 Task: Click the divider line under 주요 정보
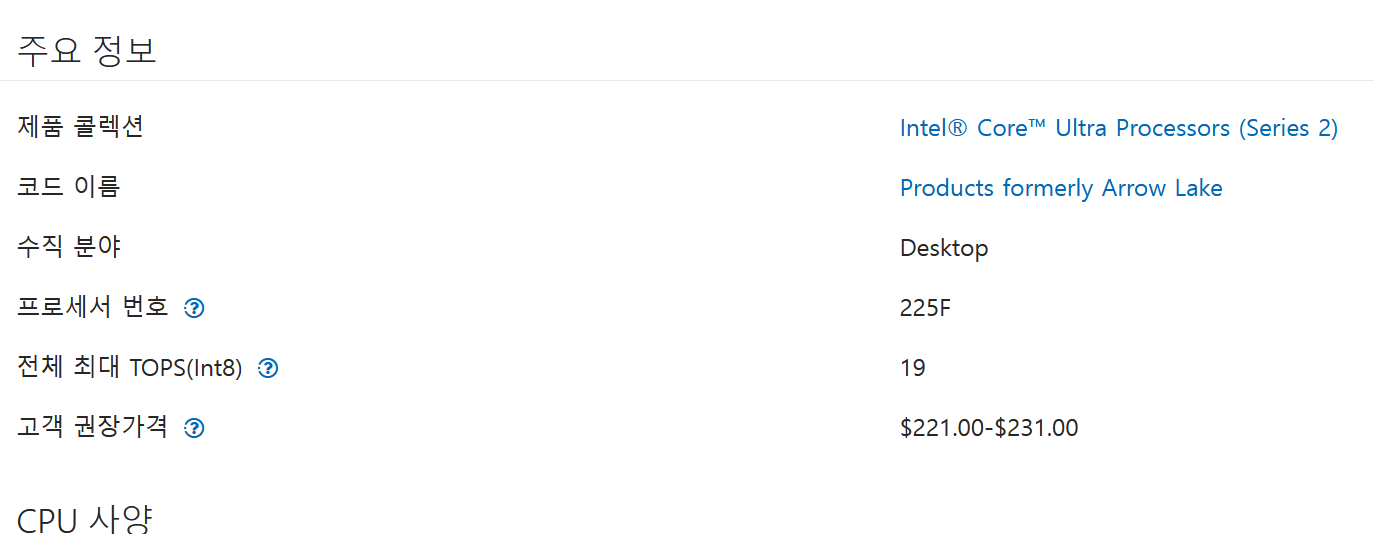pyautogui.click(x=687, y=80)
